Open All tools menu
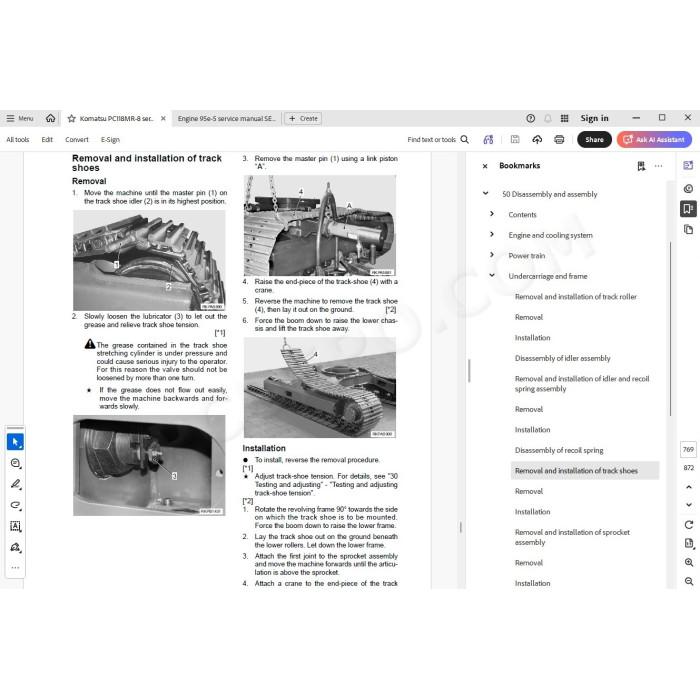This screenshot has height=700, width=700. (x=18, y=140)
